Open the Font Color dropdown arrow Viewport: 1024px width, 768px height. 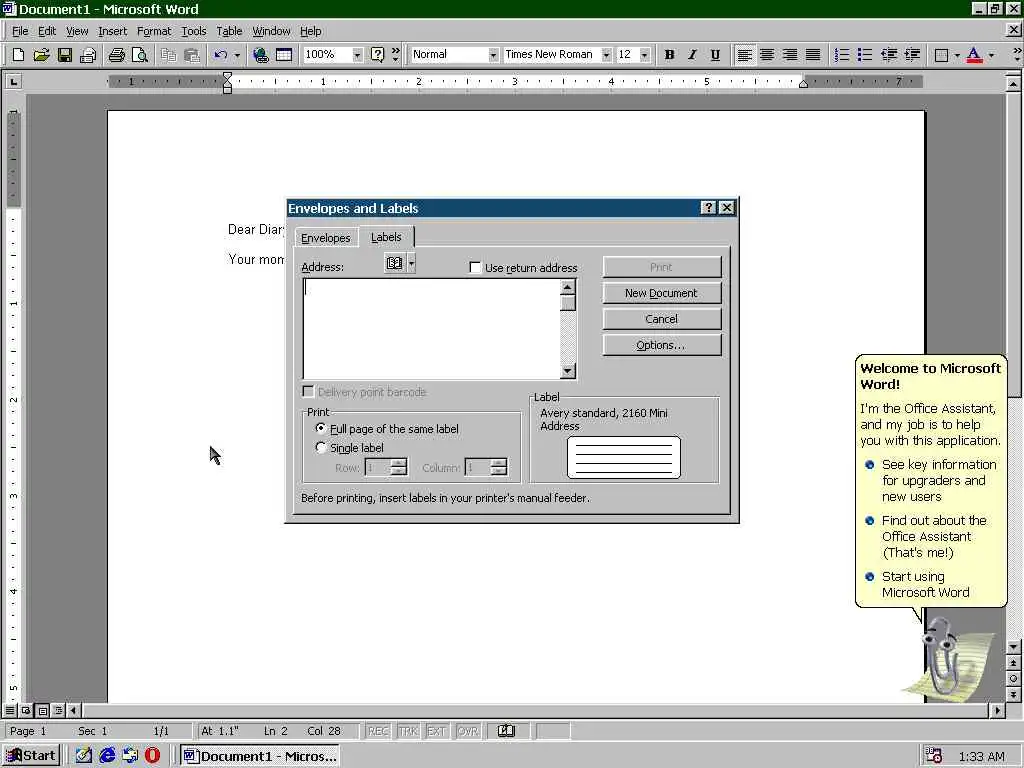(x=991, y=55)
